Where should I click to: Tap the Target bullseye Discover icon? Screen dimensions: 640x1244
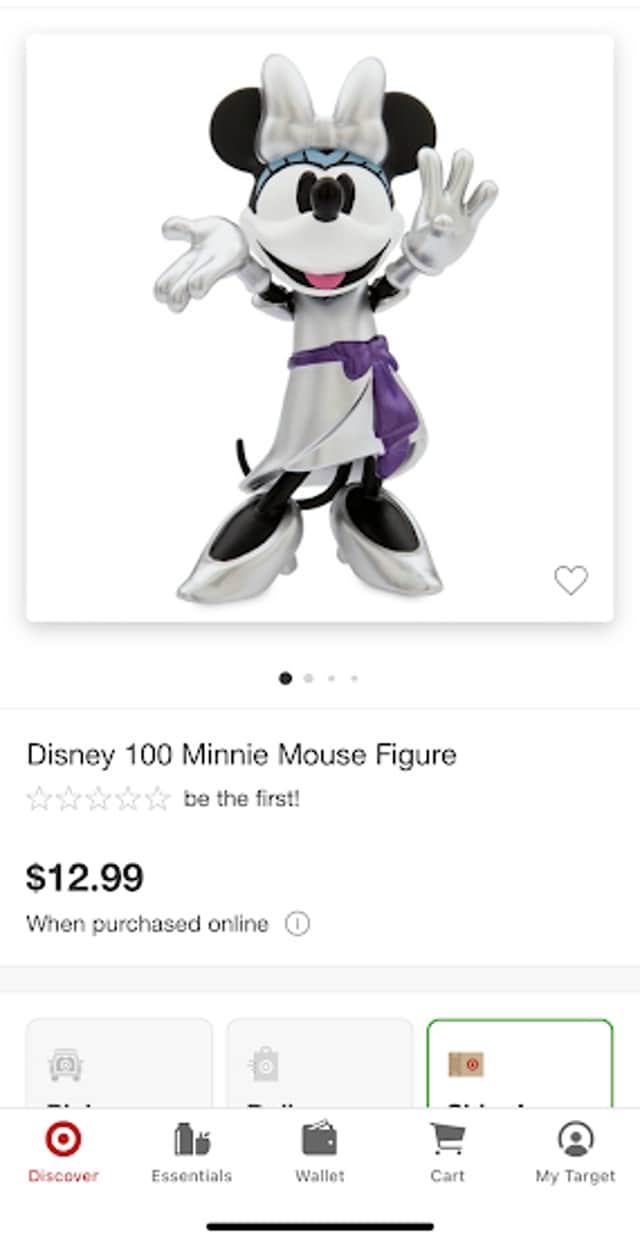[x=63, y=1139]
